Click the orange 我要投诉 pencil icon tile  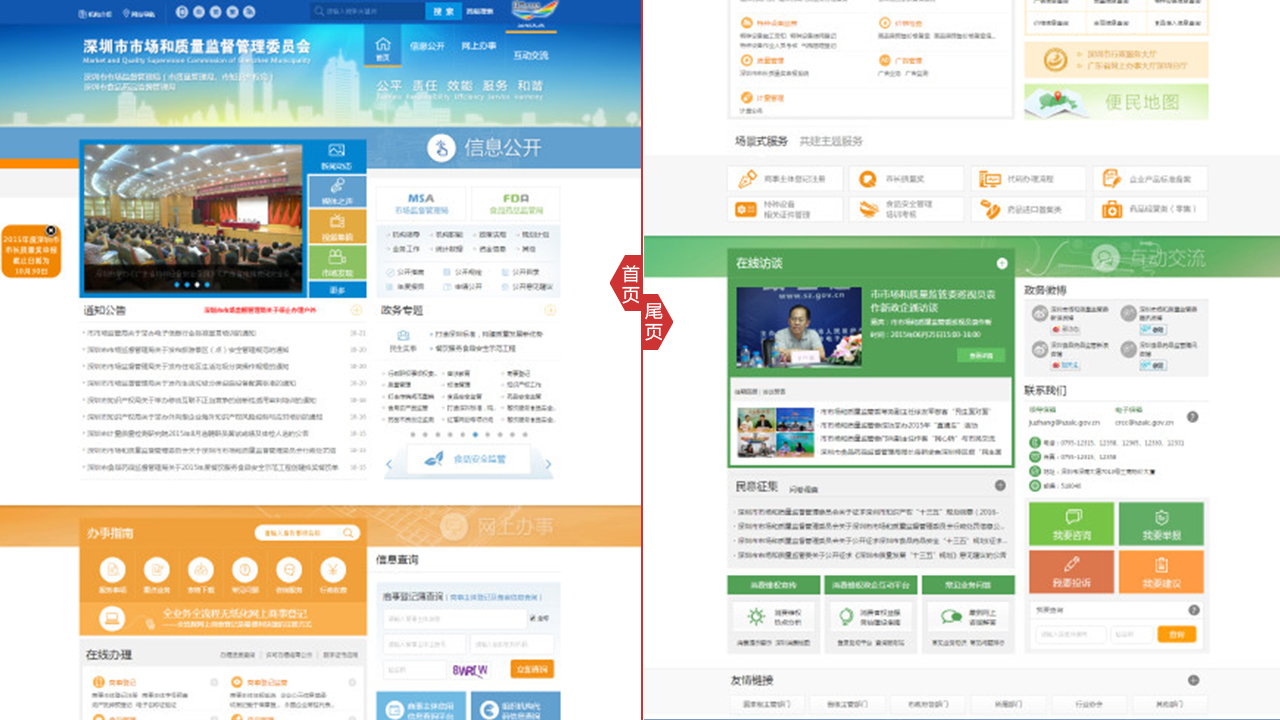pyautogui.click(x=1071, y=571)
